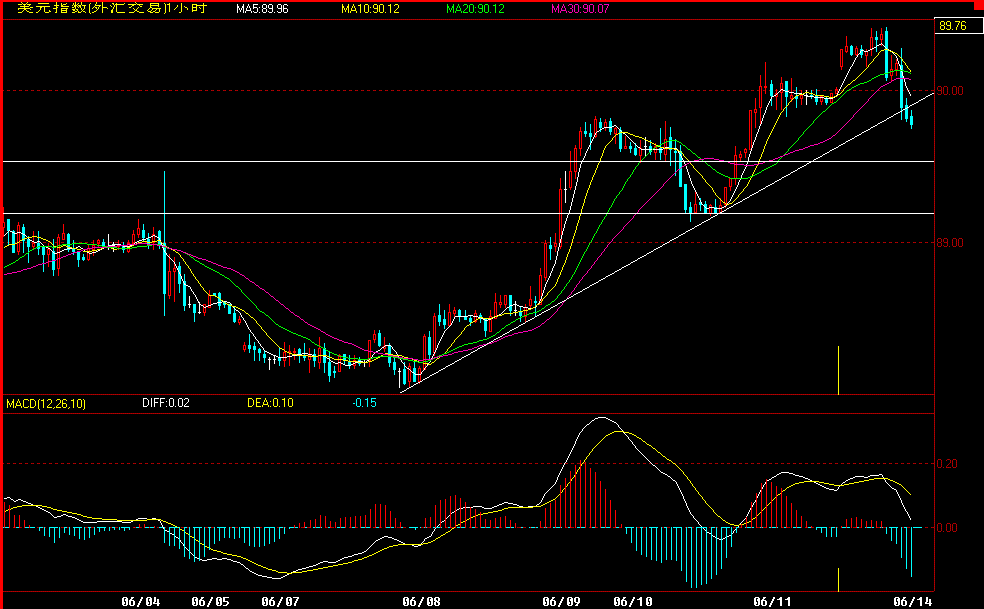Click the 0.00 MACD axis label
The height and width of the screenshot is (609, 984).
point(946,527)
